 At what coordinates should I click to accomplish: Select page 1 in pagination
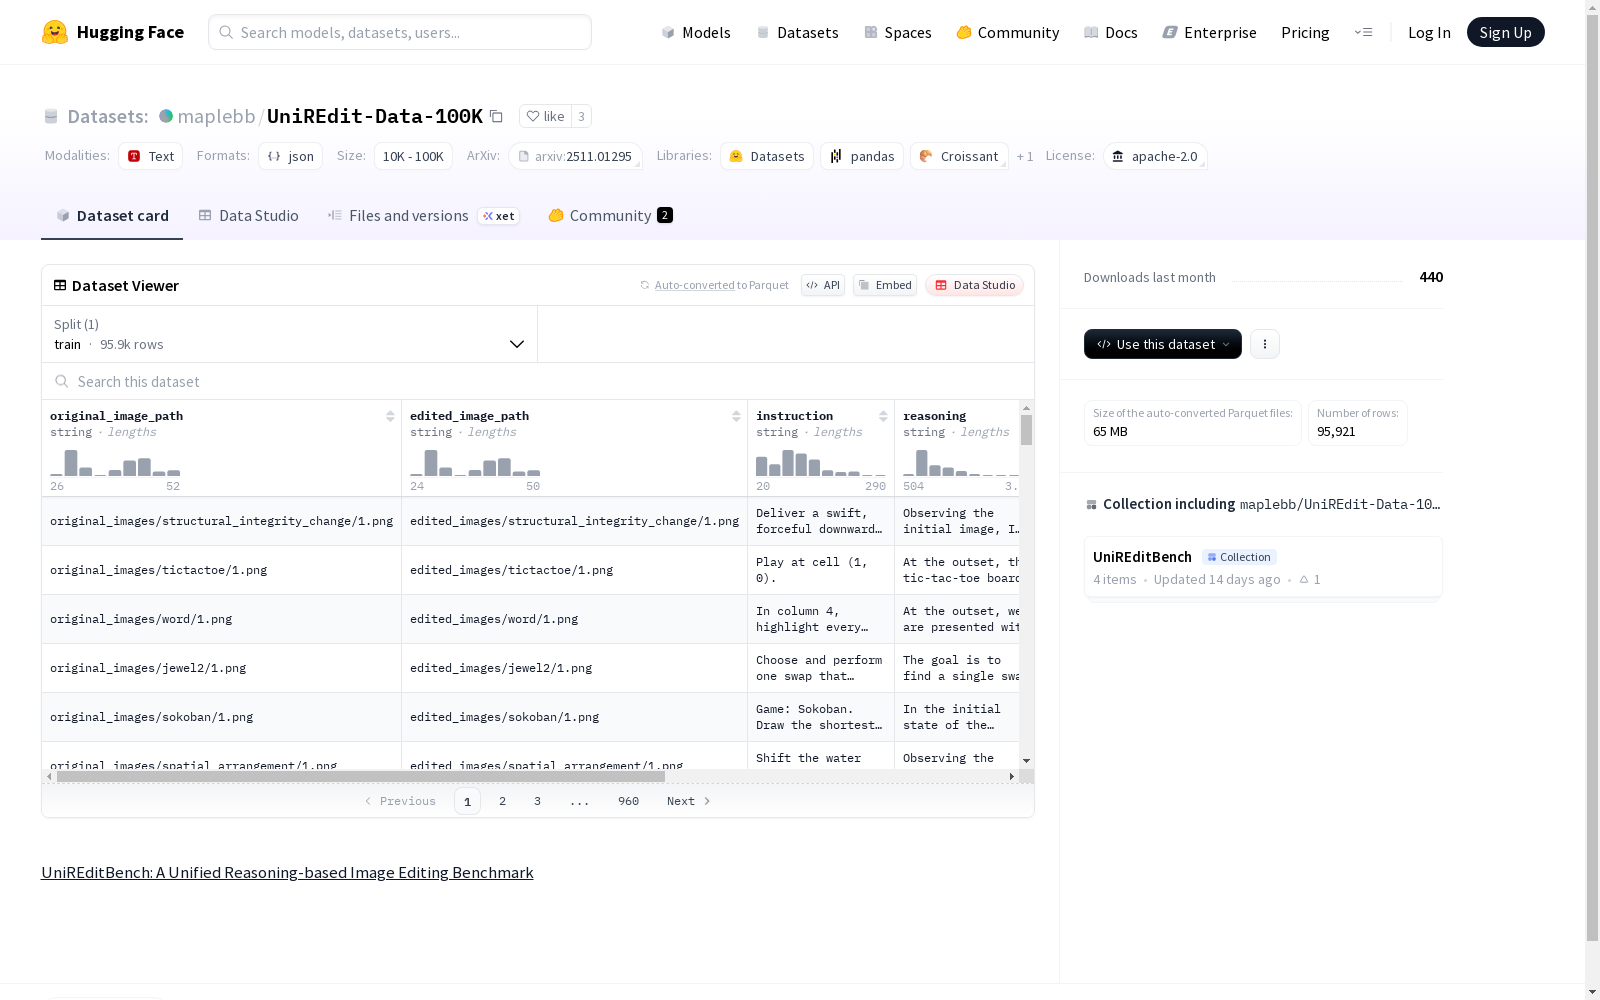(x=467, y=801)
